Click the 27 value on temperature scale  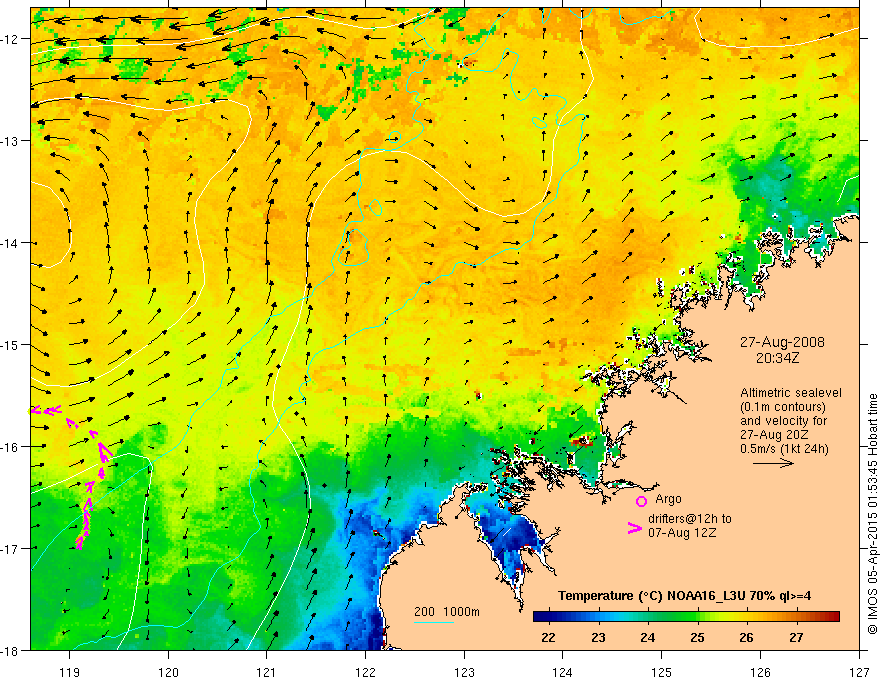[x=796, y=638]
